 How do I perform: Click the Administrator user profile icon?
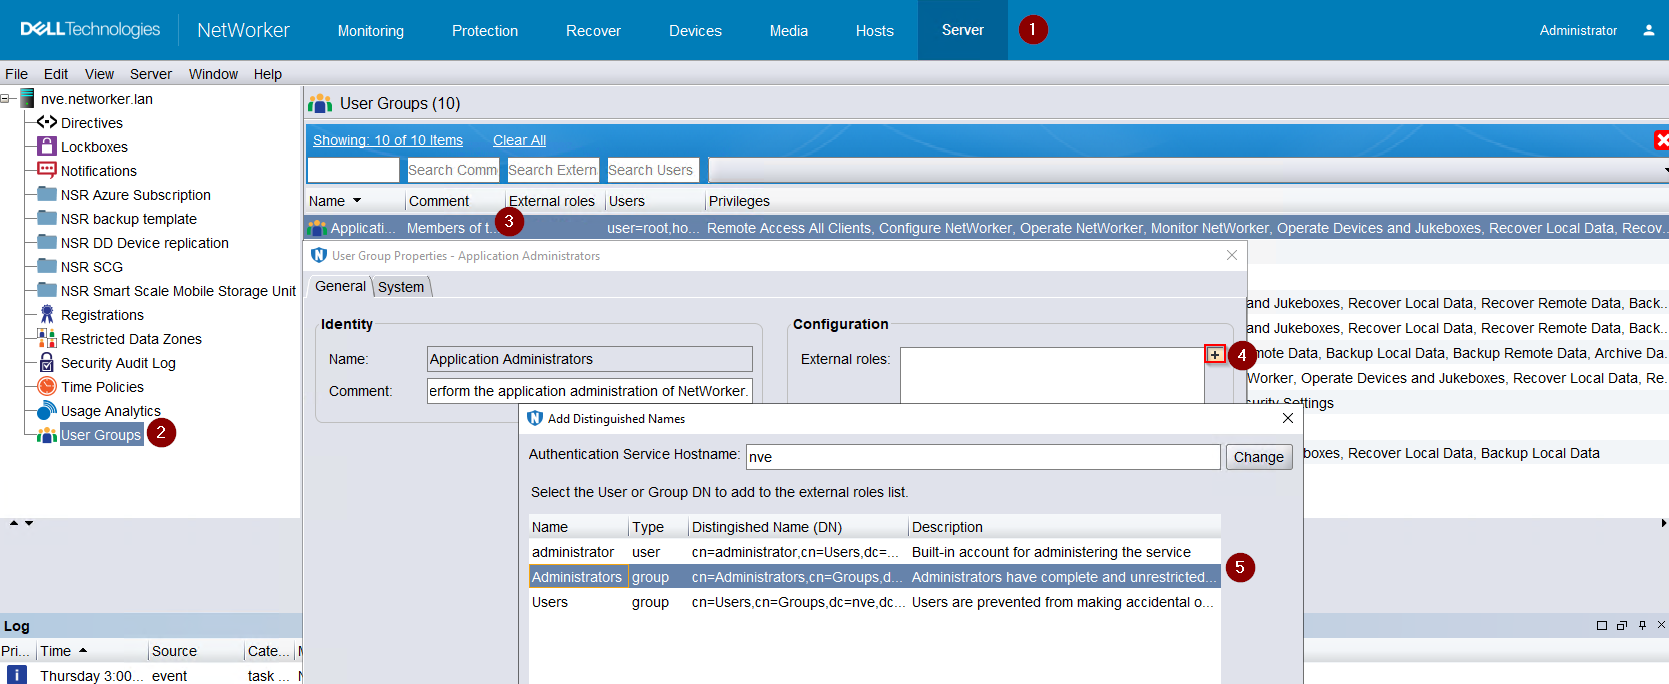pyautogui.click(x=1648, y=30)
